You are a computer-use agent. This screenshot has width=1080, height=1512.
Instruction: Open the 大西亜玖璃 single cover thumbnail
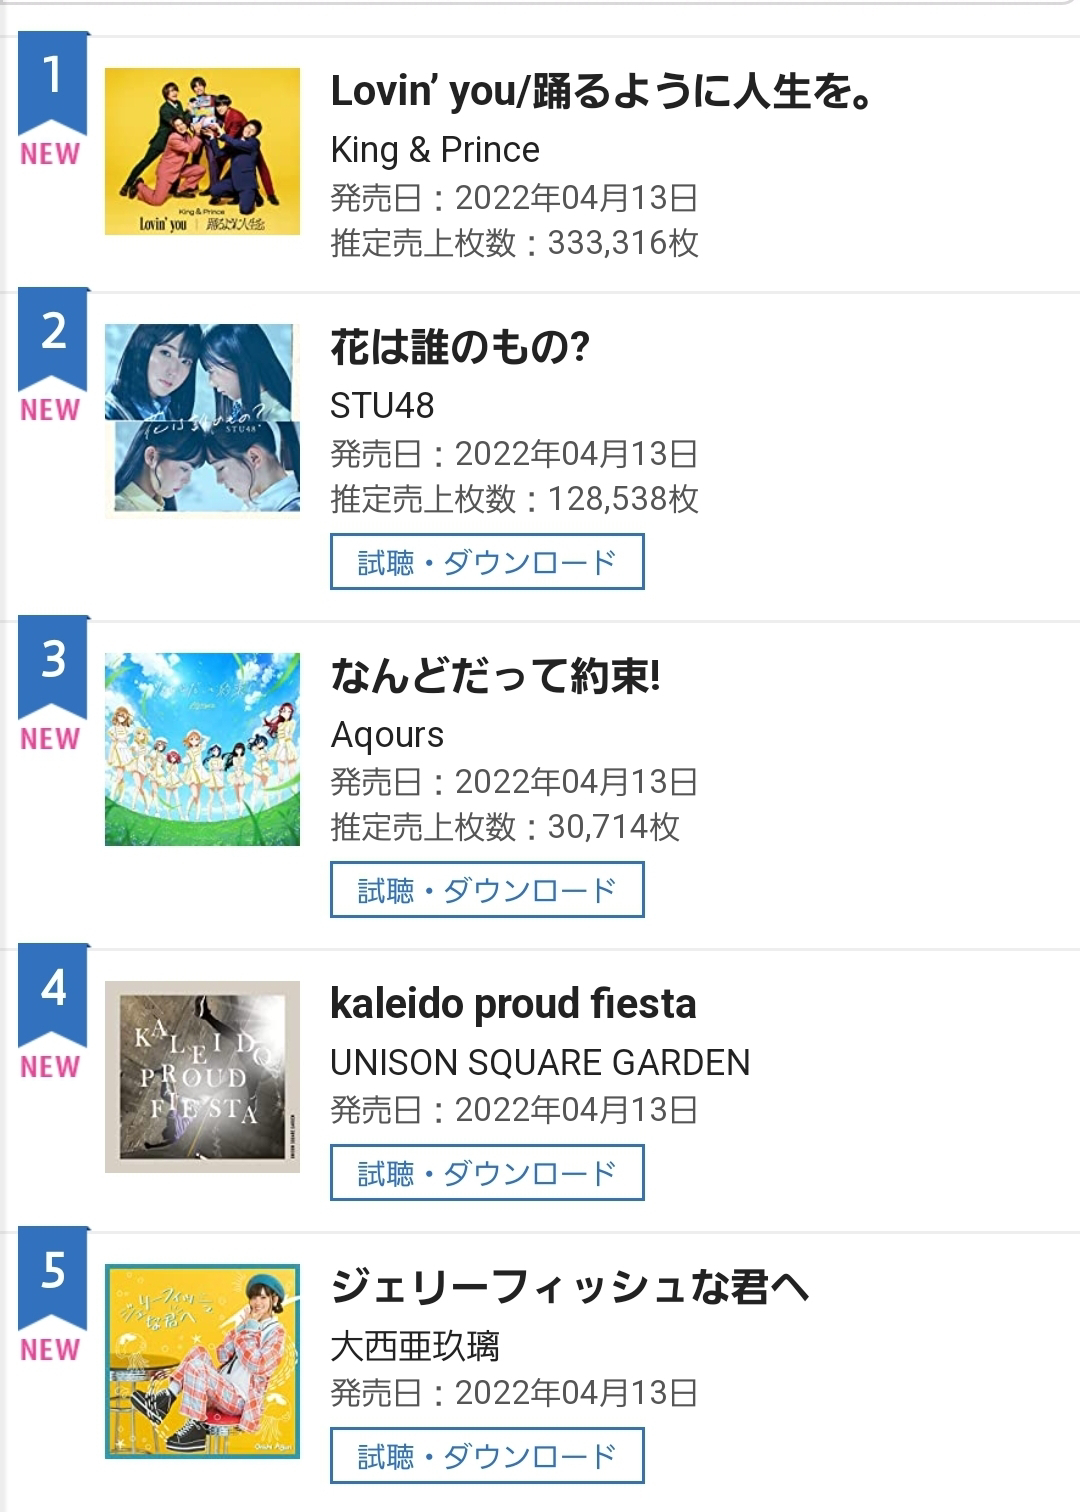[202, 1361]
